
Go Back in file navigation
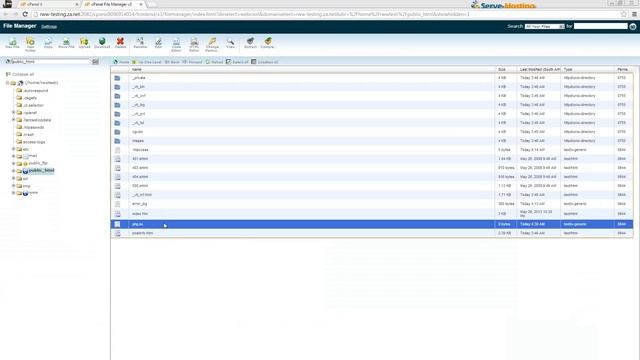(172, 62)
